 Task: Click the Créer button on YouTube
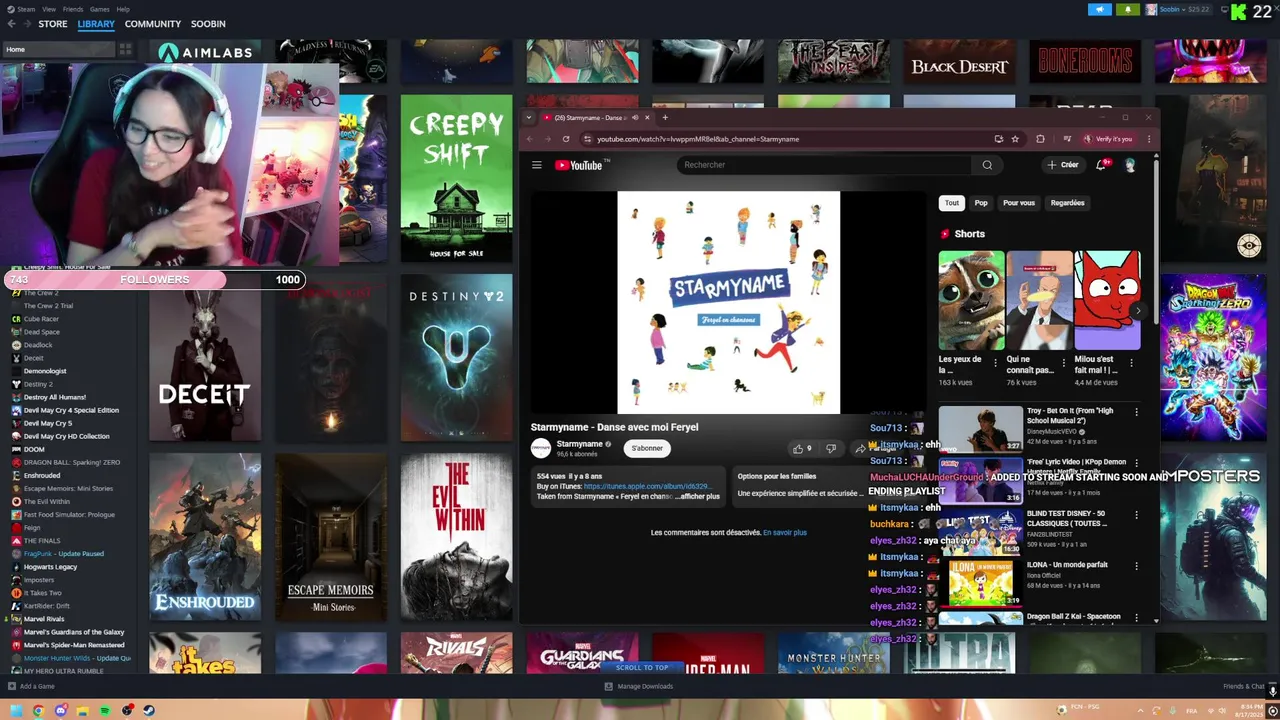1063,165
